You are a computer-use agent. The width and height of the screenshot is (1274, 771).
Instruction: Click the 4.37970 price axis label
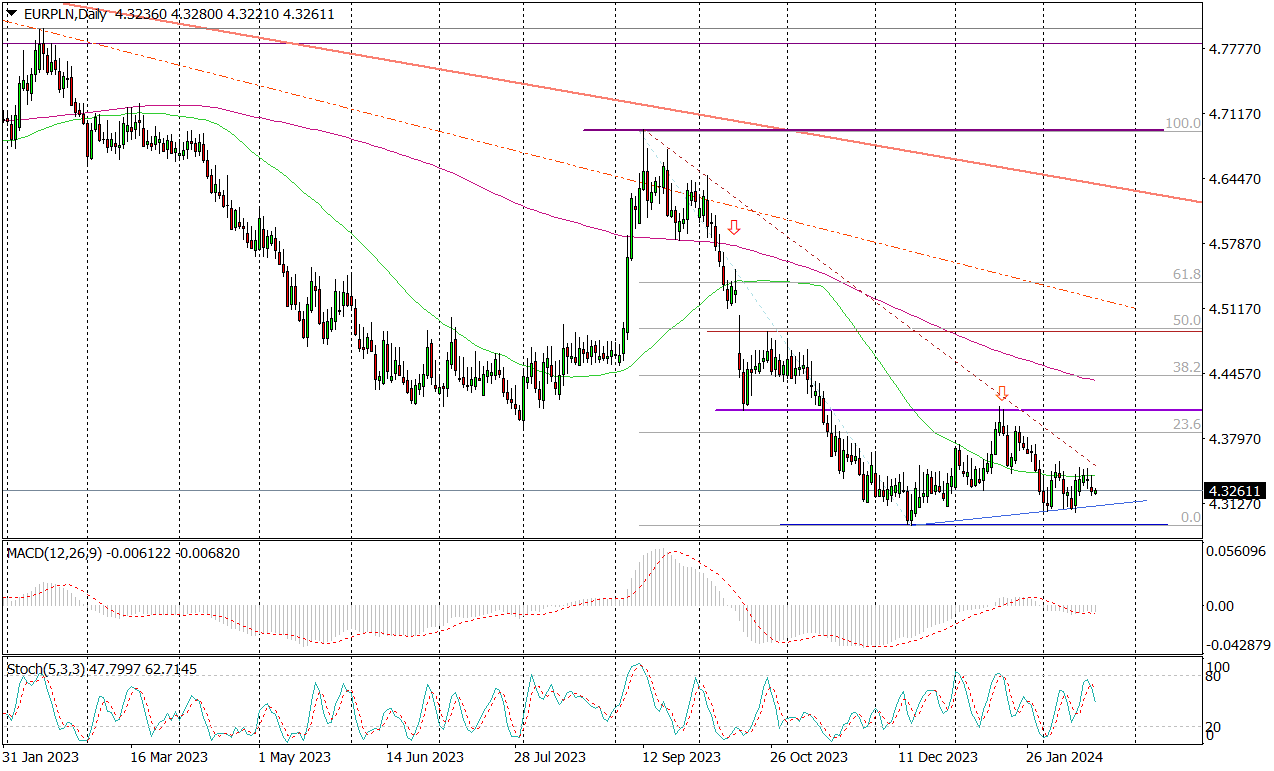1233,440
